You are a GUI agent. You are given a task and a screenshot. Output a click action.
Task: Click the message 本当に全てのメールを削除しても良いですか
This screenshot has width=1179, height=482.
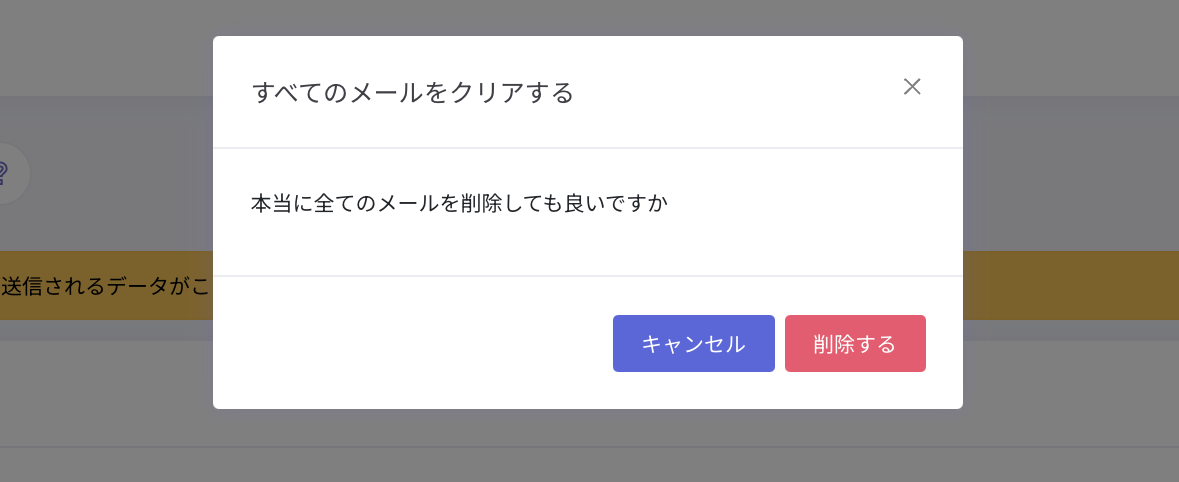point(459,203)
